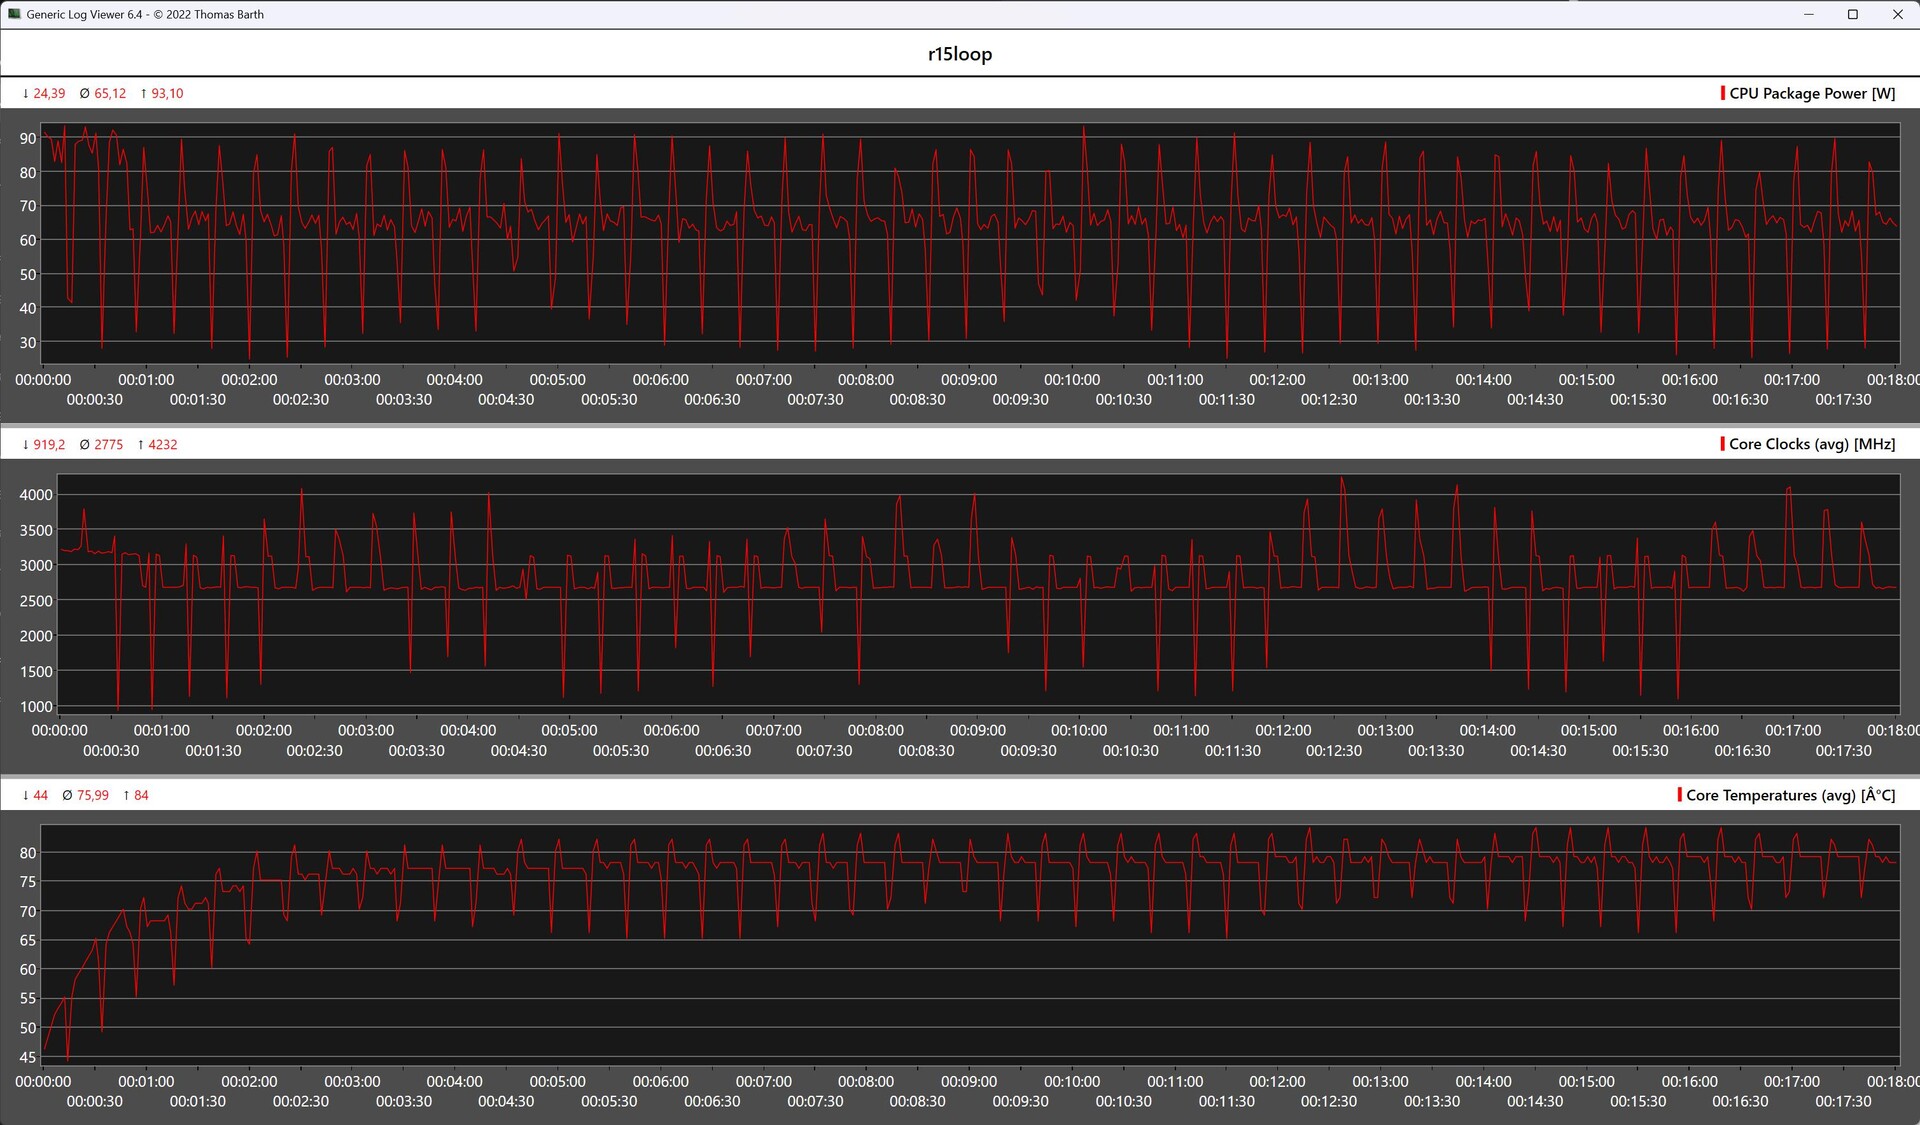Select the Core Temperatures (avg) legend label
The height and width of the screenshot is (1125, 1920).
tap(1790, 795)
